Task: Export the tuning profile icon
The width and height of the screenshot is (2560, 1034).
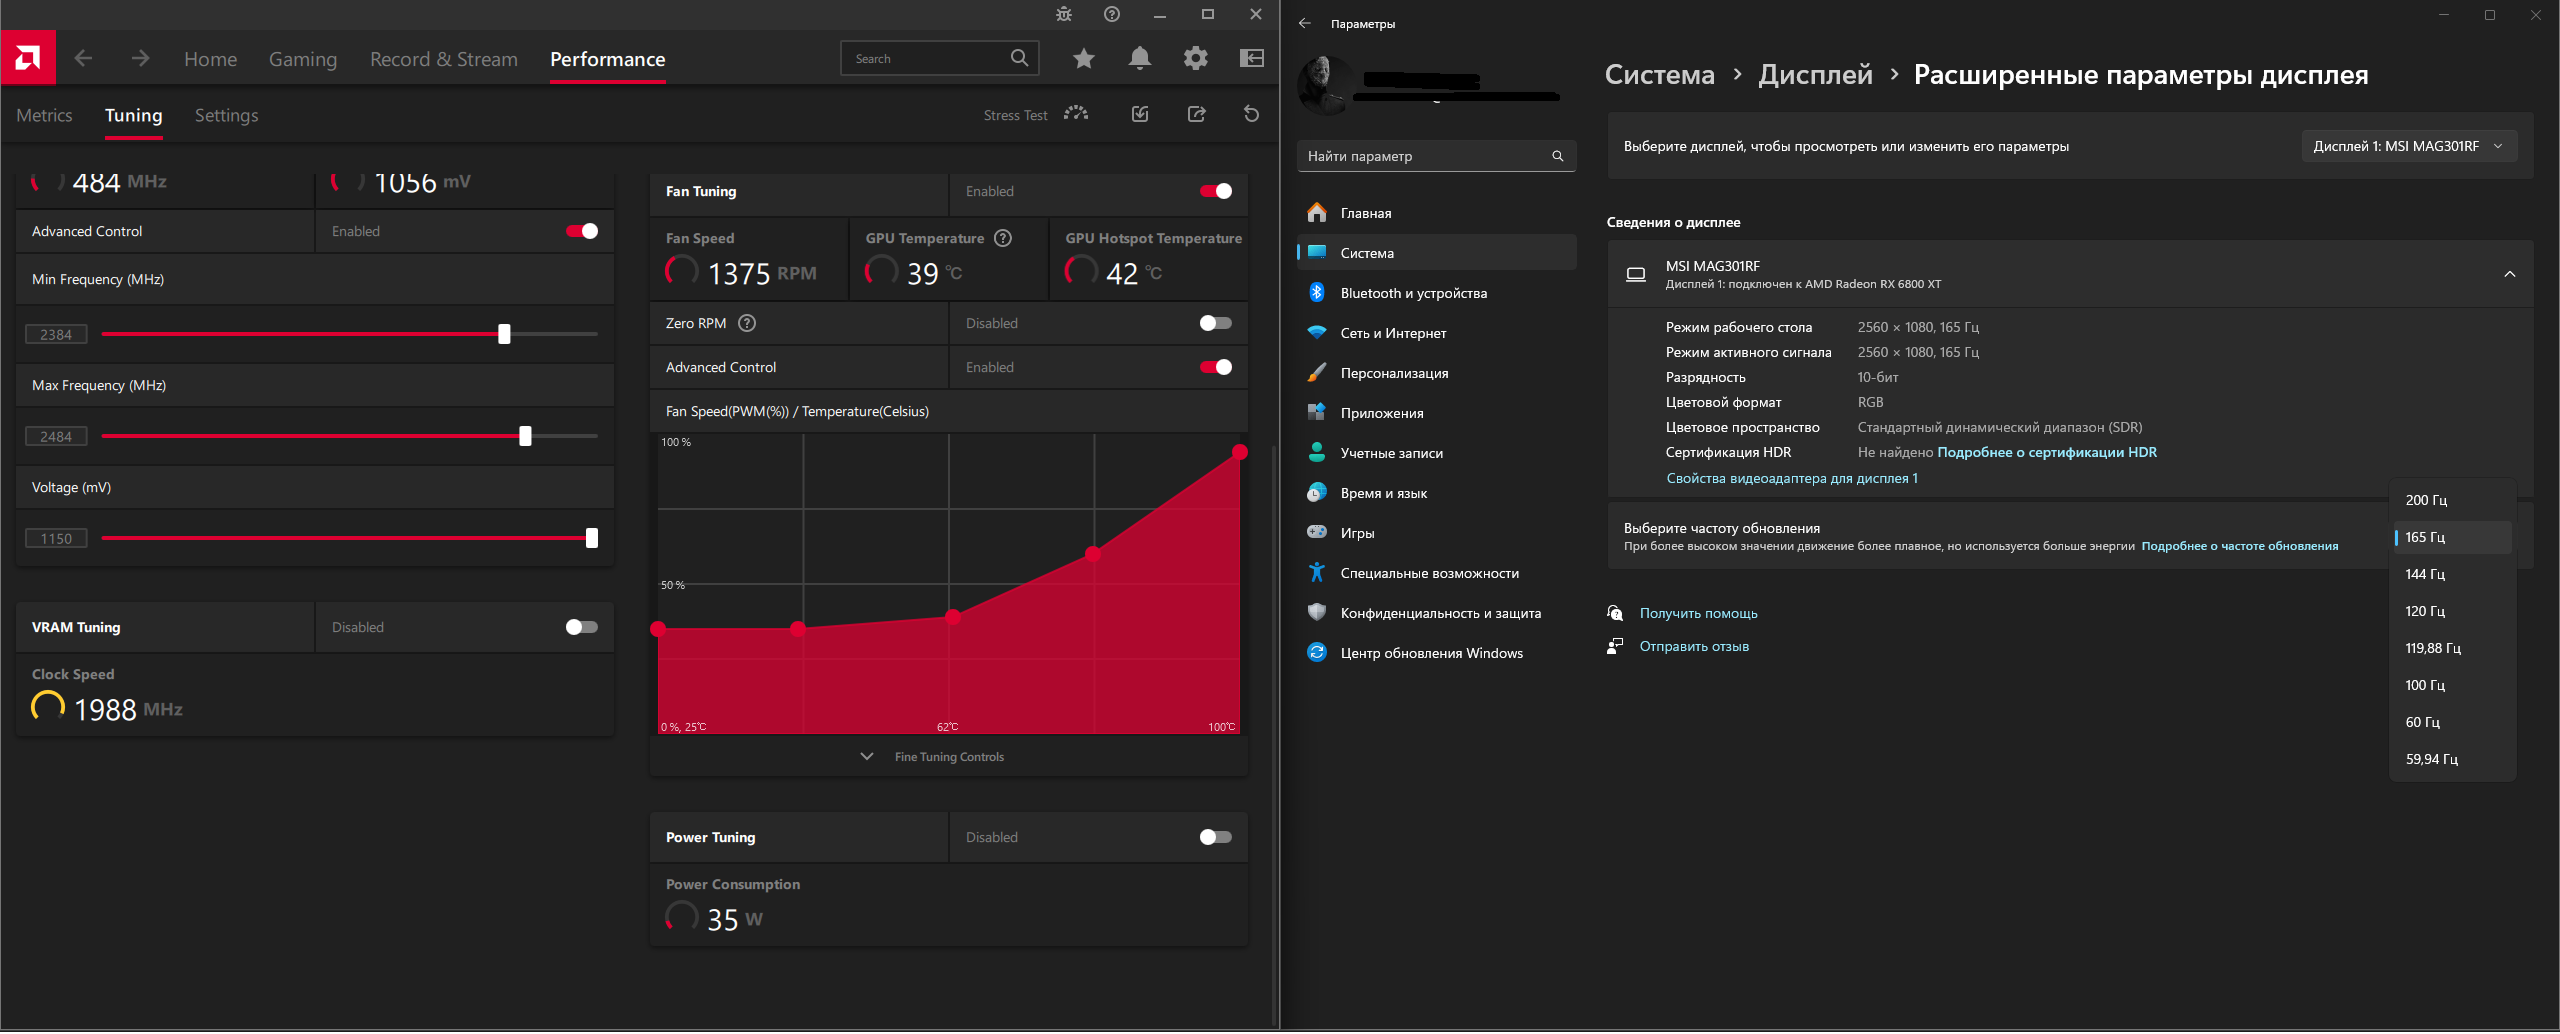Action: click(1196, 114)
